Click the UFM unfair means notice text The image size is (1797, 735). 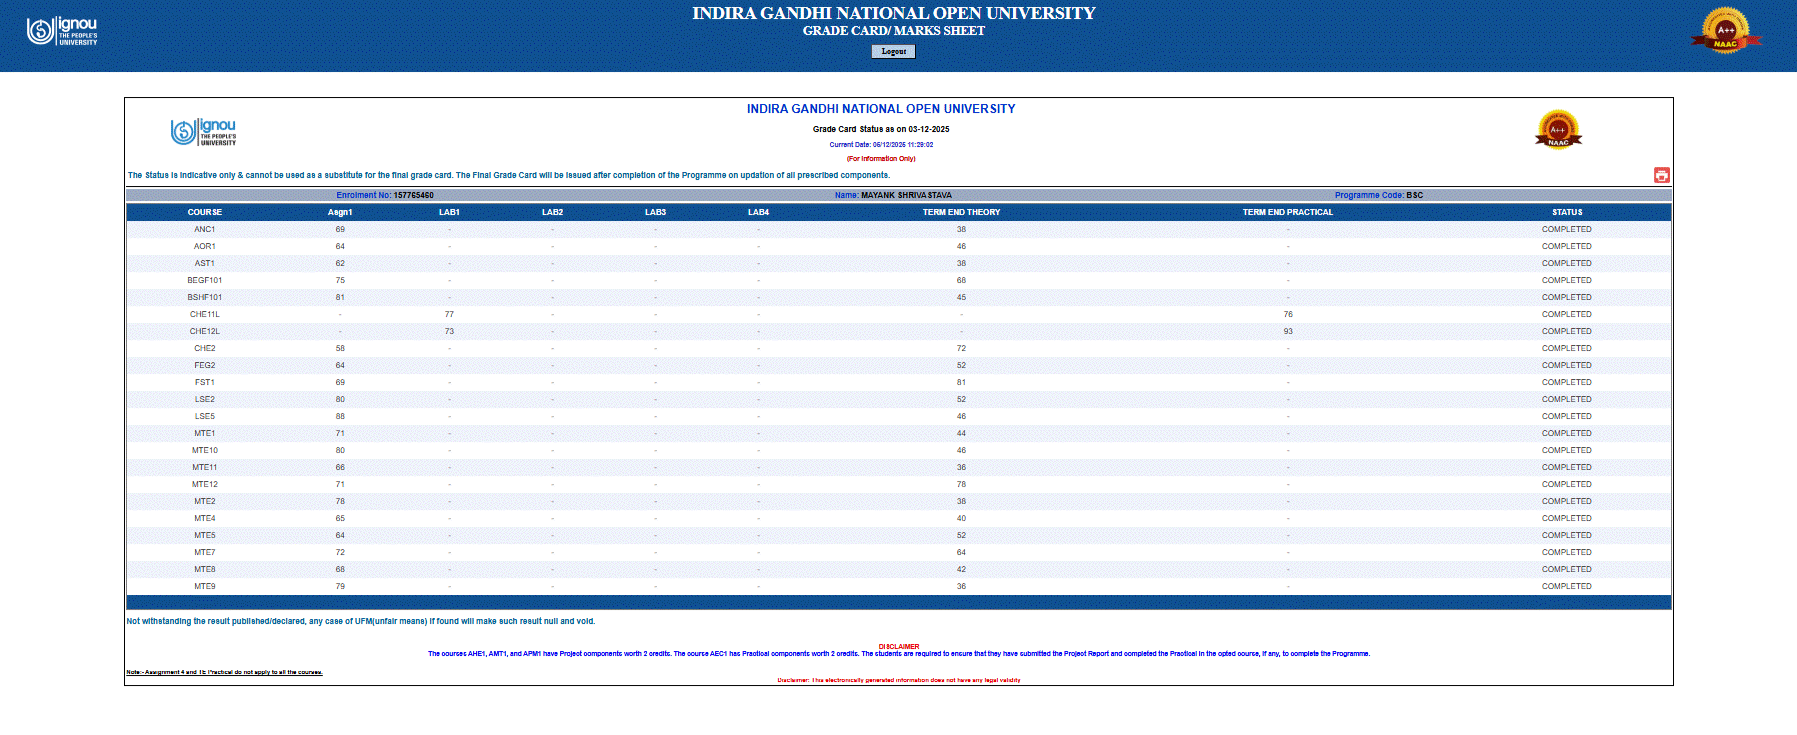pos(361,621)
